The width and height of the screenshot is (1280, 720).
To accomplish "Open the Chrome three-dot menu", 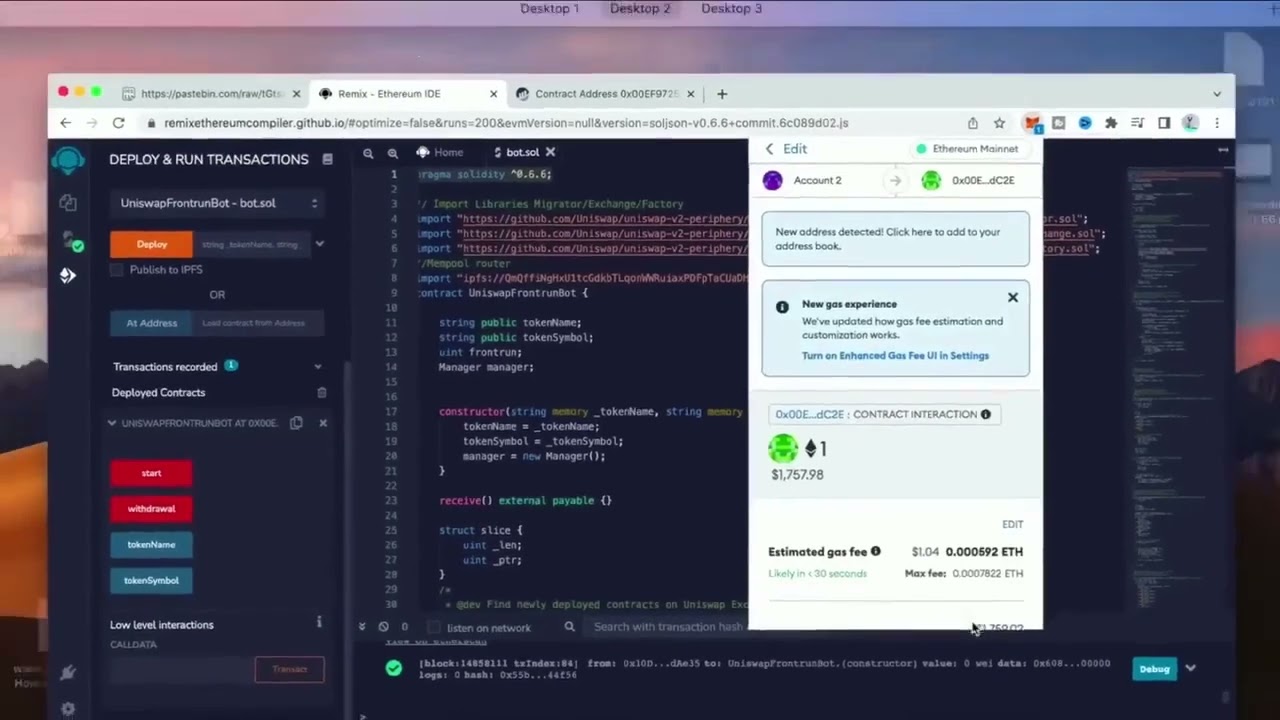I will tap(1217, 123).
